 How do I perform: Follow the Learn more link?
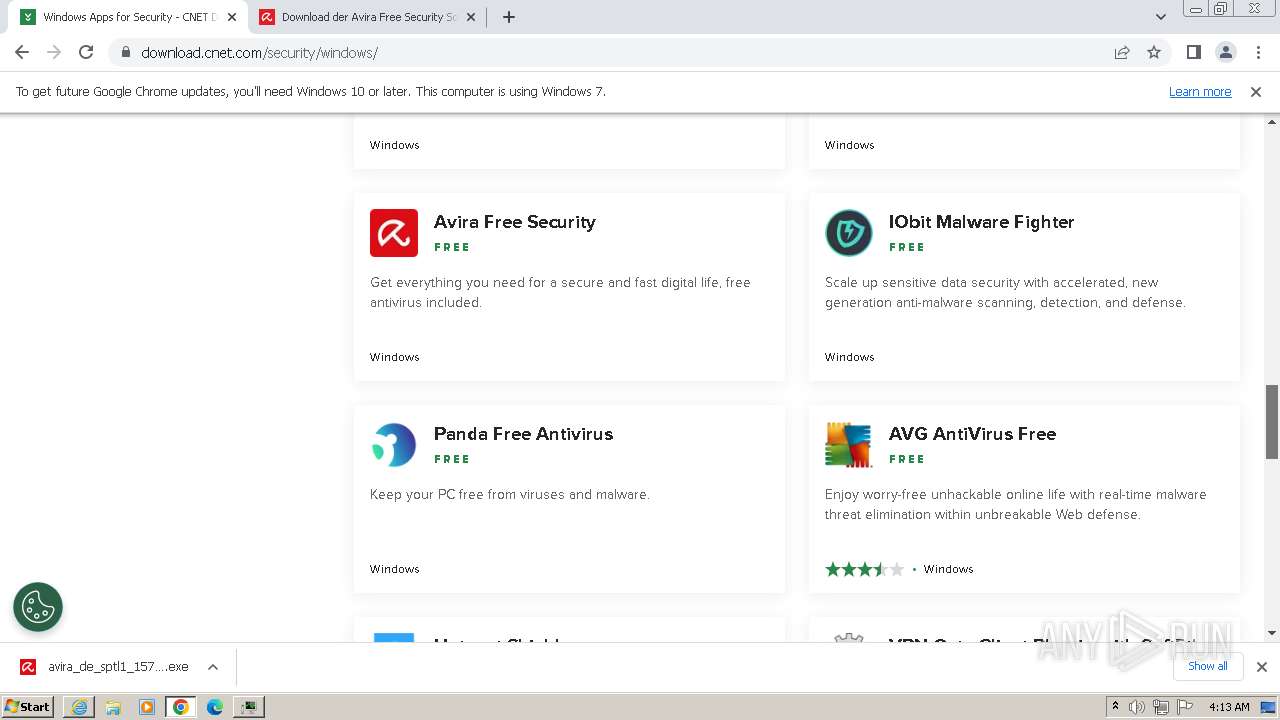pyautogui.click(x=1200, y=92)
